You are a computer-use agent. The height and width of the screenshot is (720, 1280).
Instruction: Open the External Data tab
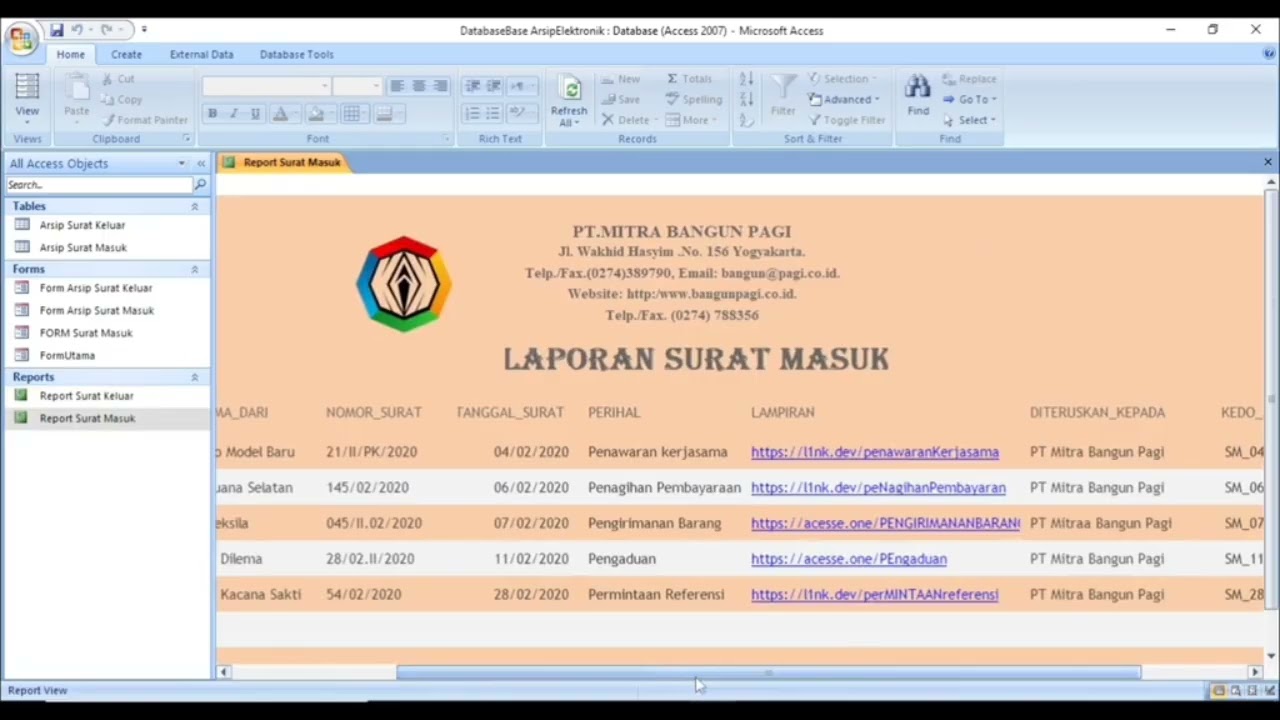pos(201,54)
